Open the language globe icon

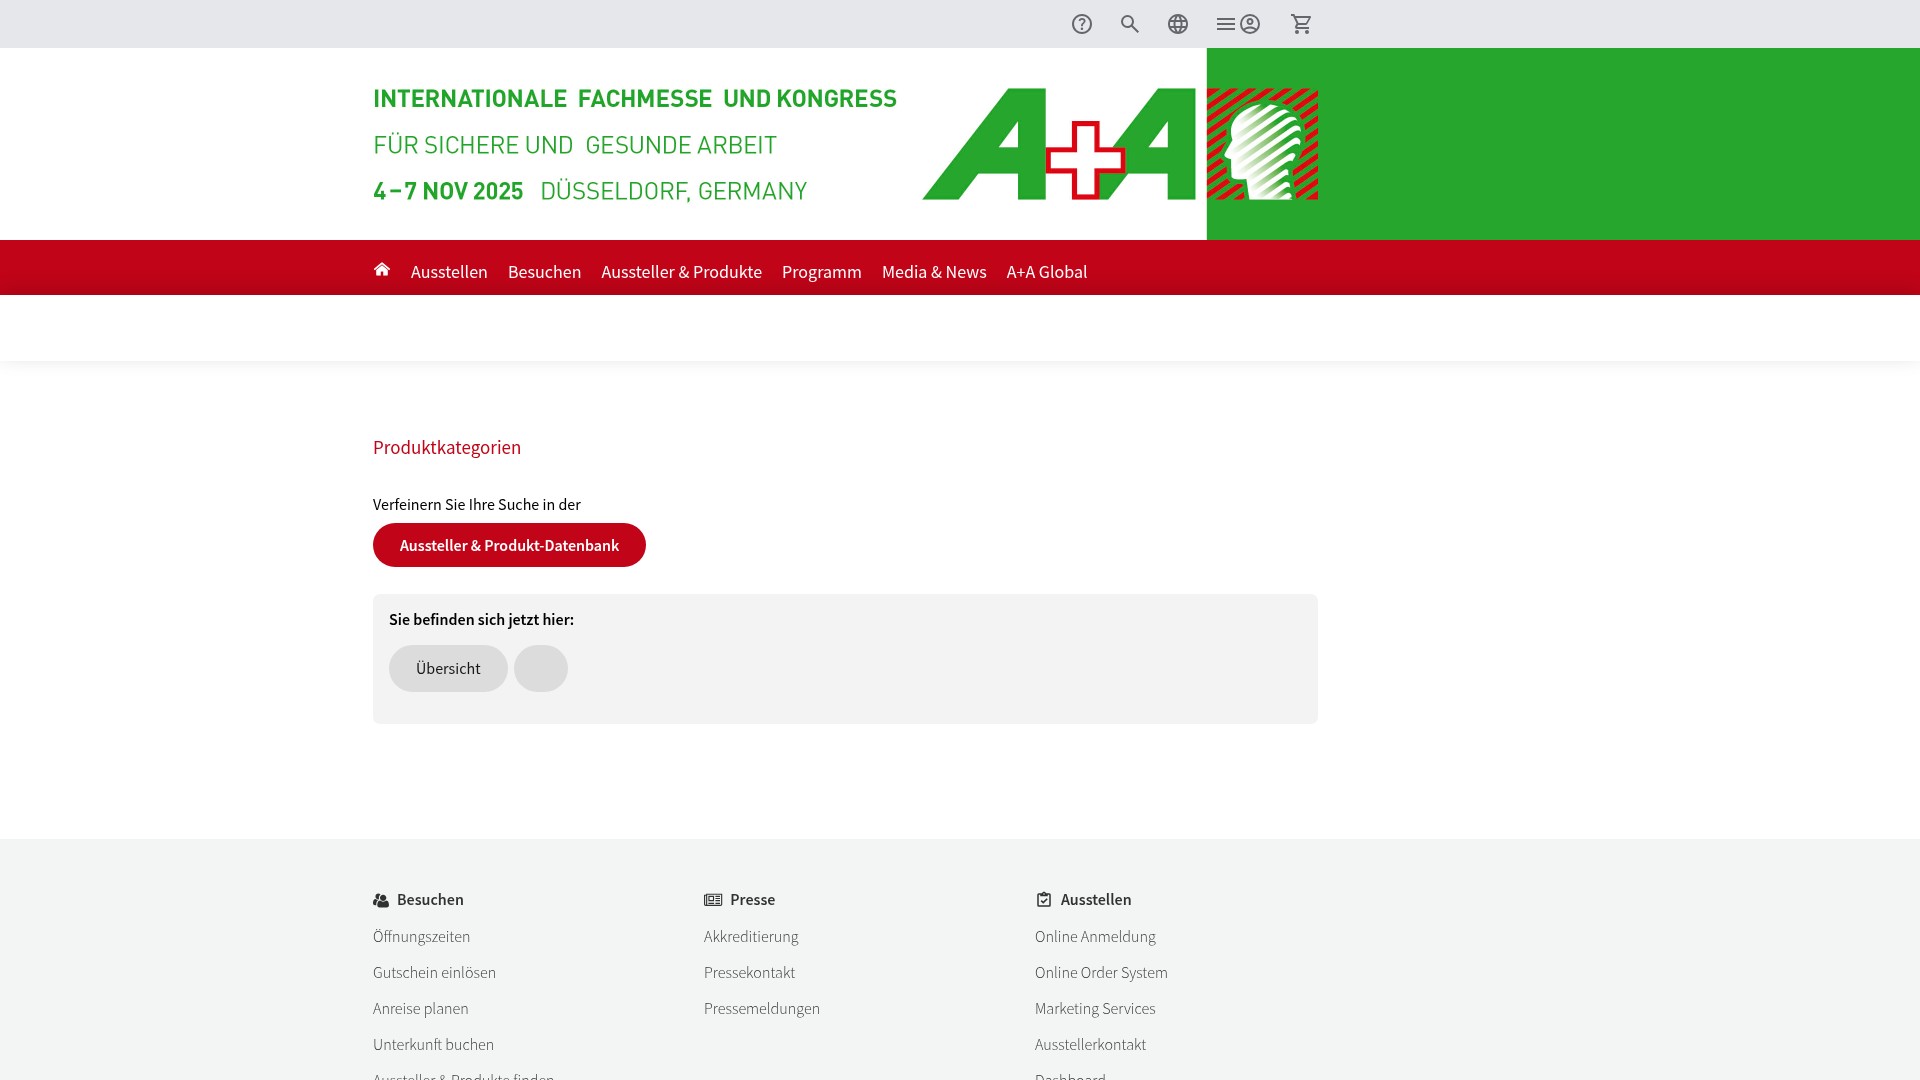point(1178,24)
